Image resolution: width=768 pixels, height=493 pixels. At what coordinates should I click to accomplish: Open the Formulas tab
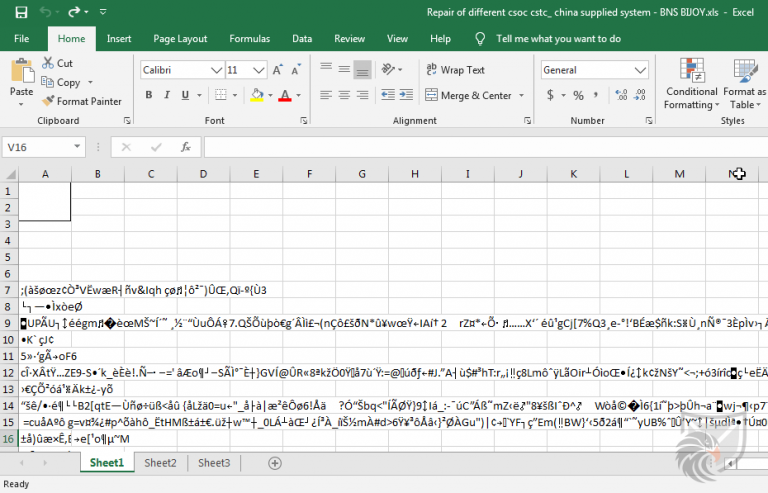(250, 39)
